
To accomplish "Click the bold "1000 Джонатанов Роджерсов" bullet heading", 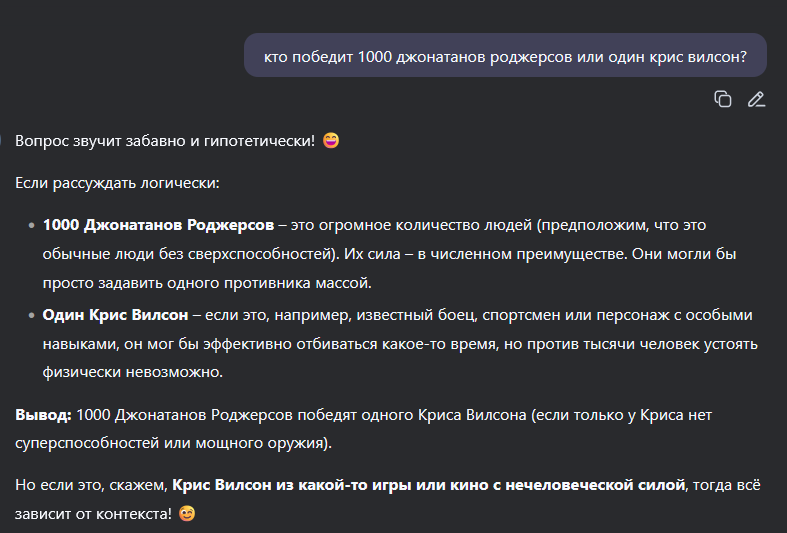I will [x=158, y=225].
